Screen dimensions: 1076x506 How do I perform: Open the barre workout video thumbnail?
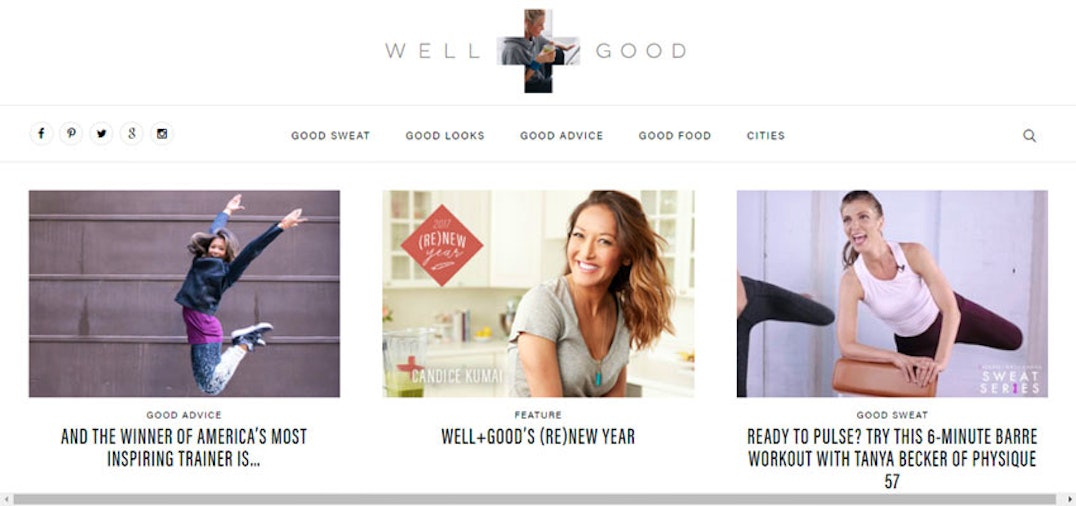click(892, 294)
